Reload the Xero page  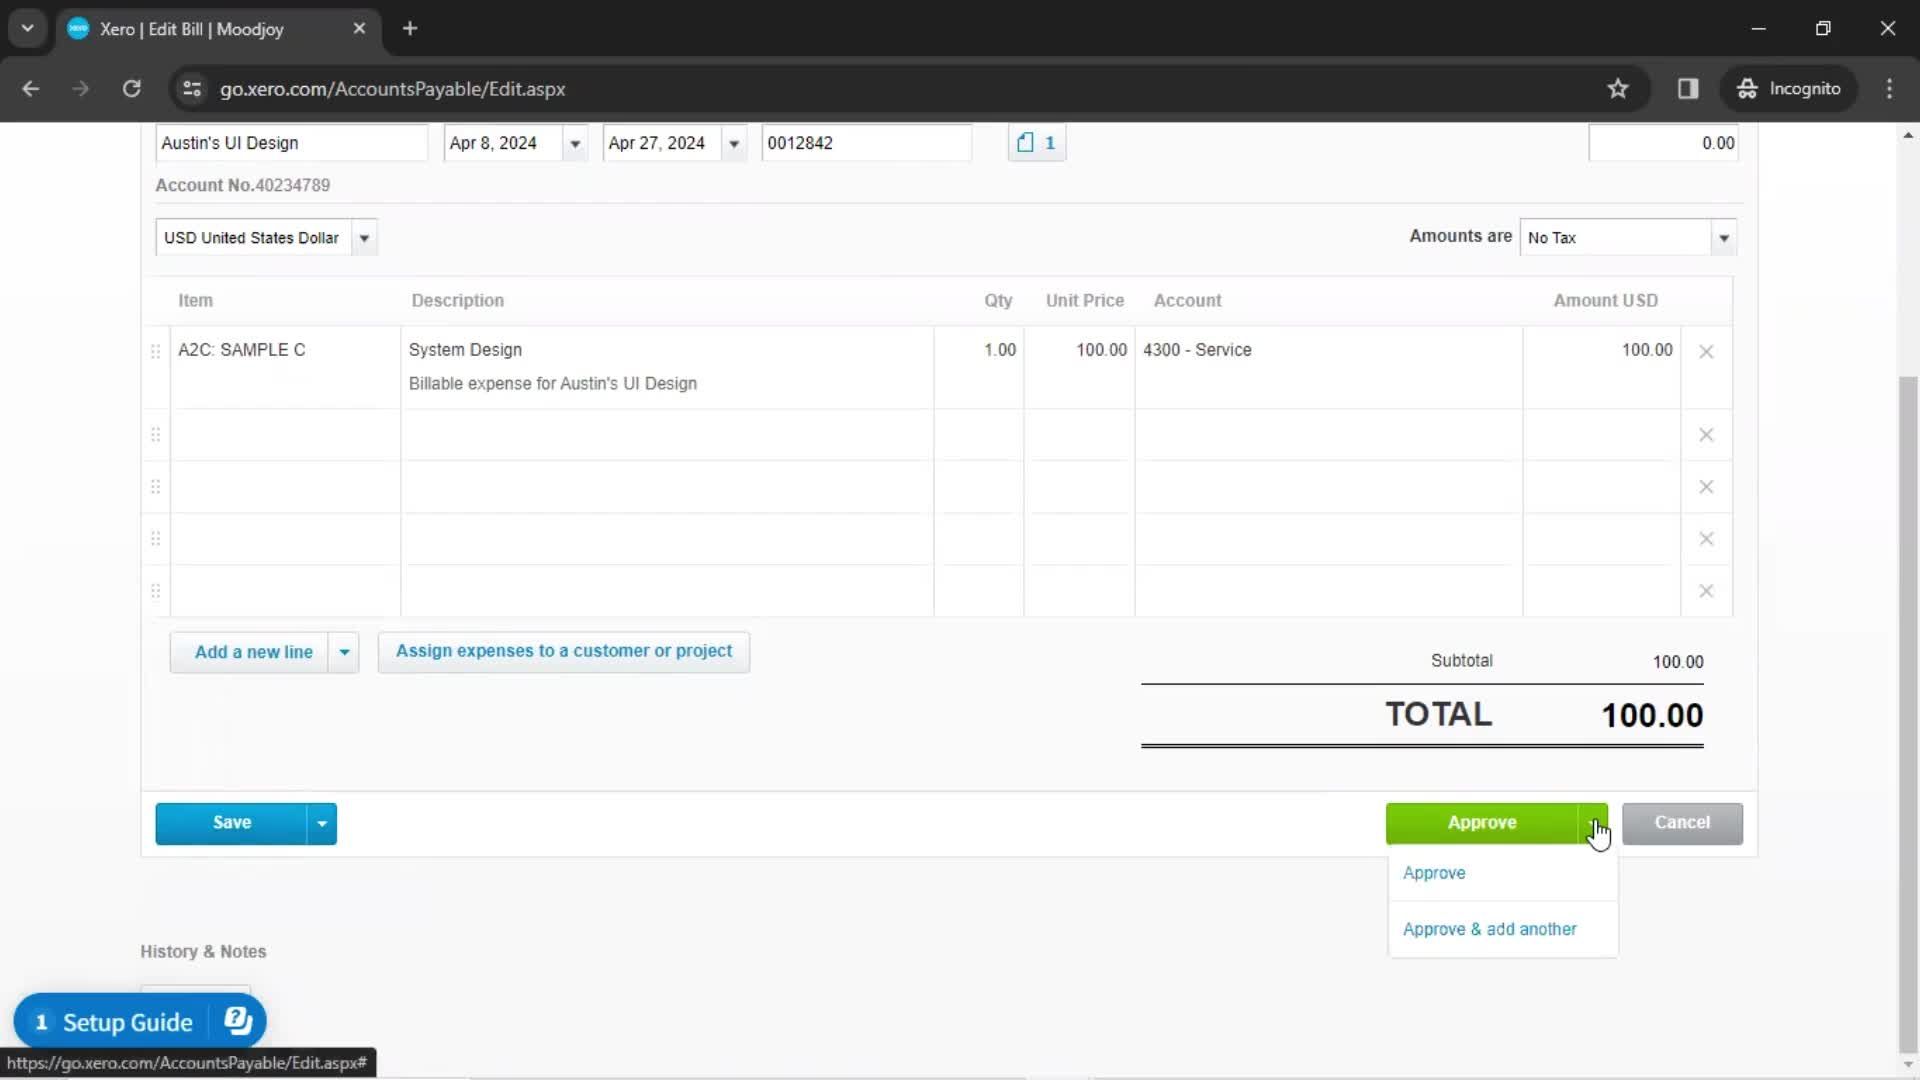131,89
